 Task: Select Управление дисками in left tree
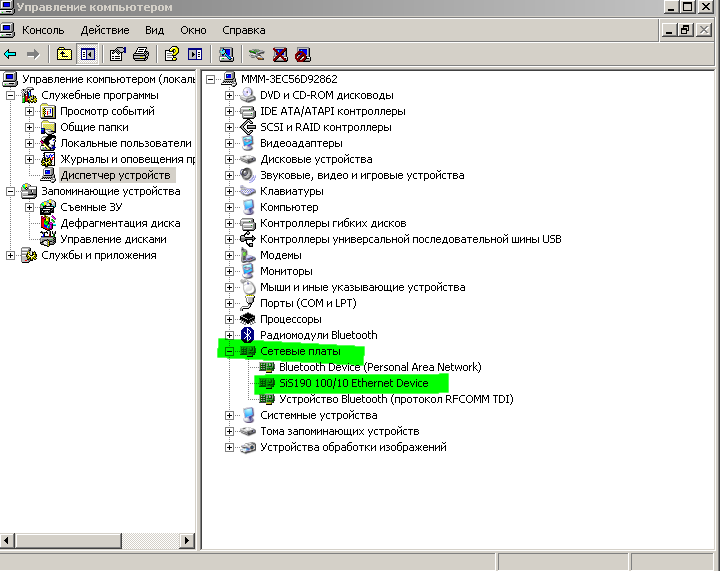pyautogui.click(x=113, y=239)
